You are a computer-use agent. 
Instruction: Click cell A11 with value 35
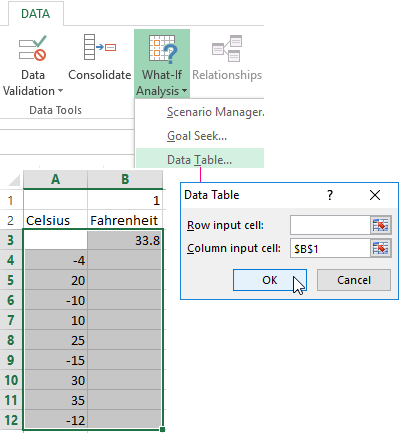point(55,400)
